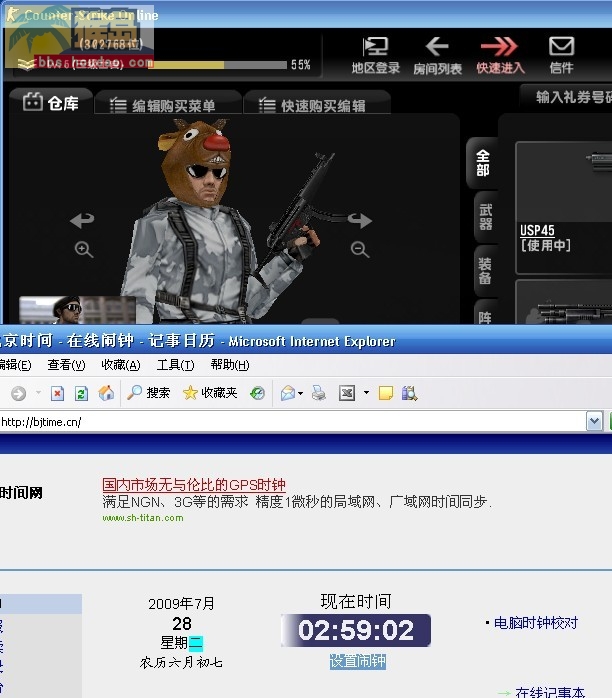Open the 收藏夹 favorites star button
This screenshot has height=698, width=612.
(x=210, y=393)
